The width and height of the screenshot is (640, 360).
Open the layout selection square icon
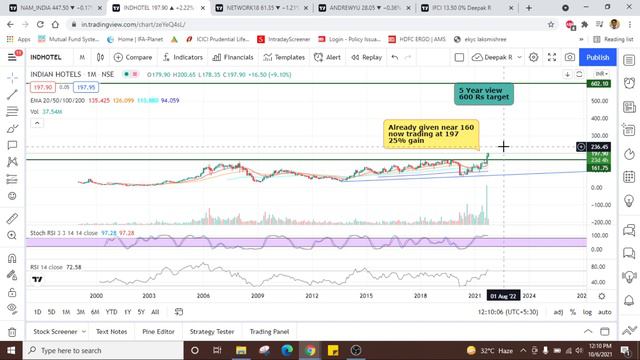pyautogui.click(x=459, y=58)
